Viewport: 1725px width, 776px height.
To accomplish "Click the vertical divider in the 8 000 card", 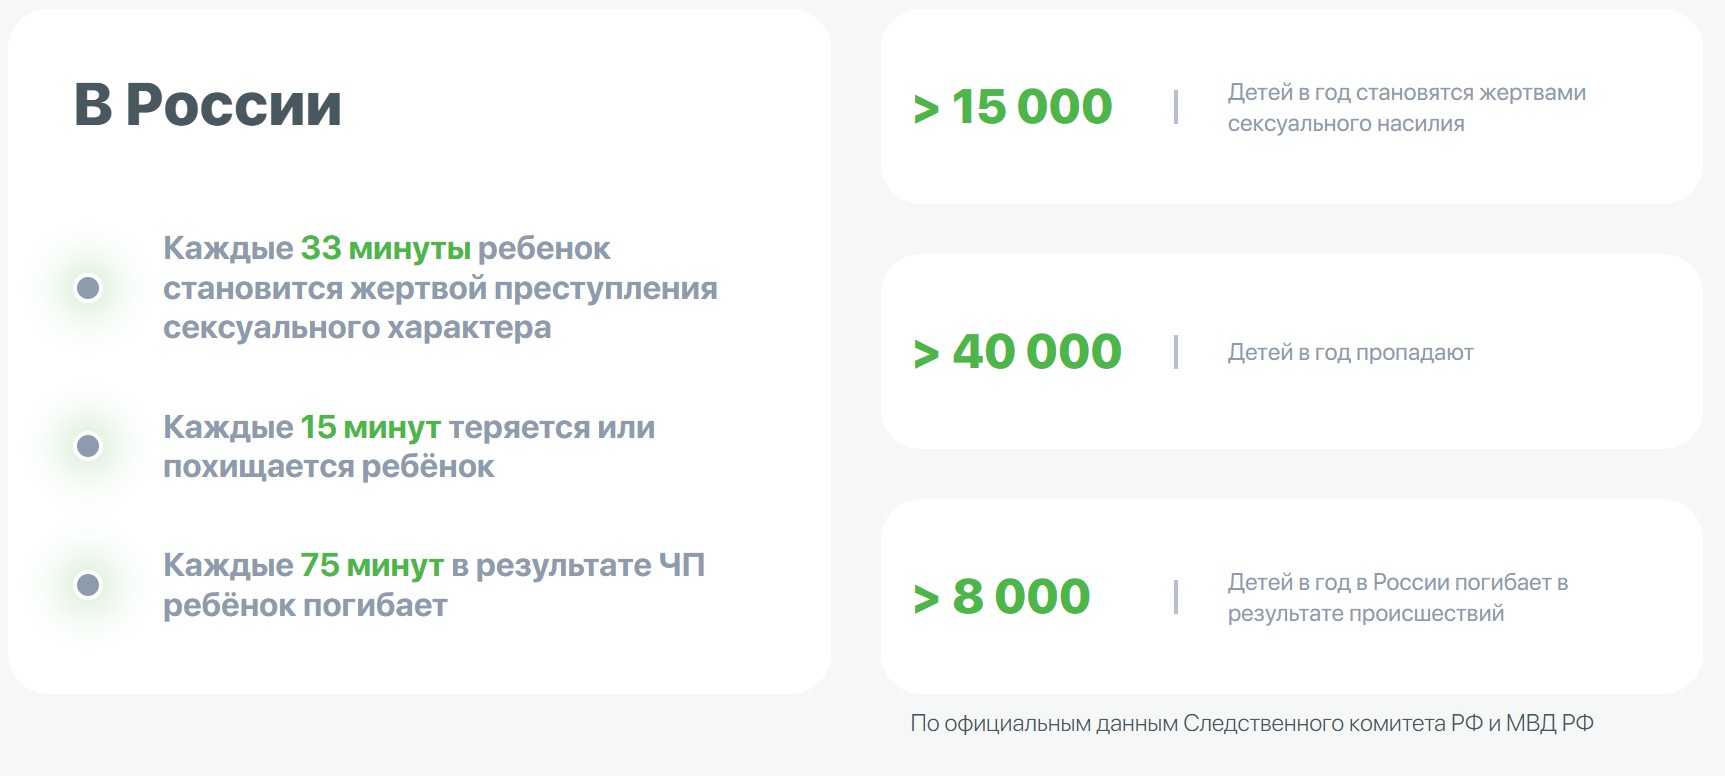I will pos(1176,597).
